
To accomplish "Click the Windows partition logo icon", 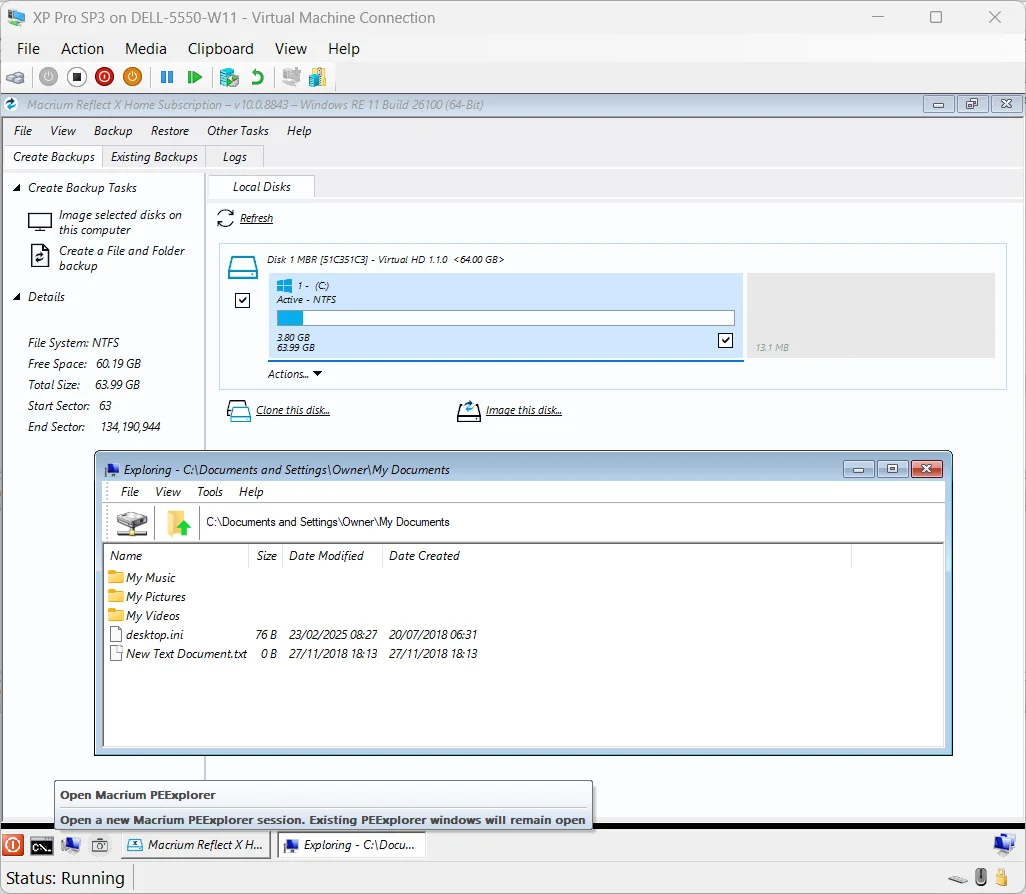I will pyautogui.click(x=284, y=285).
